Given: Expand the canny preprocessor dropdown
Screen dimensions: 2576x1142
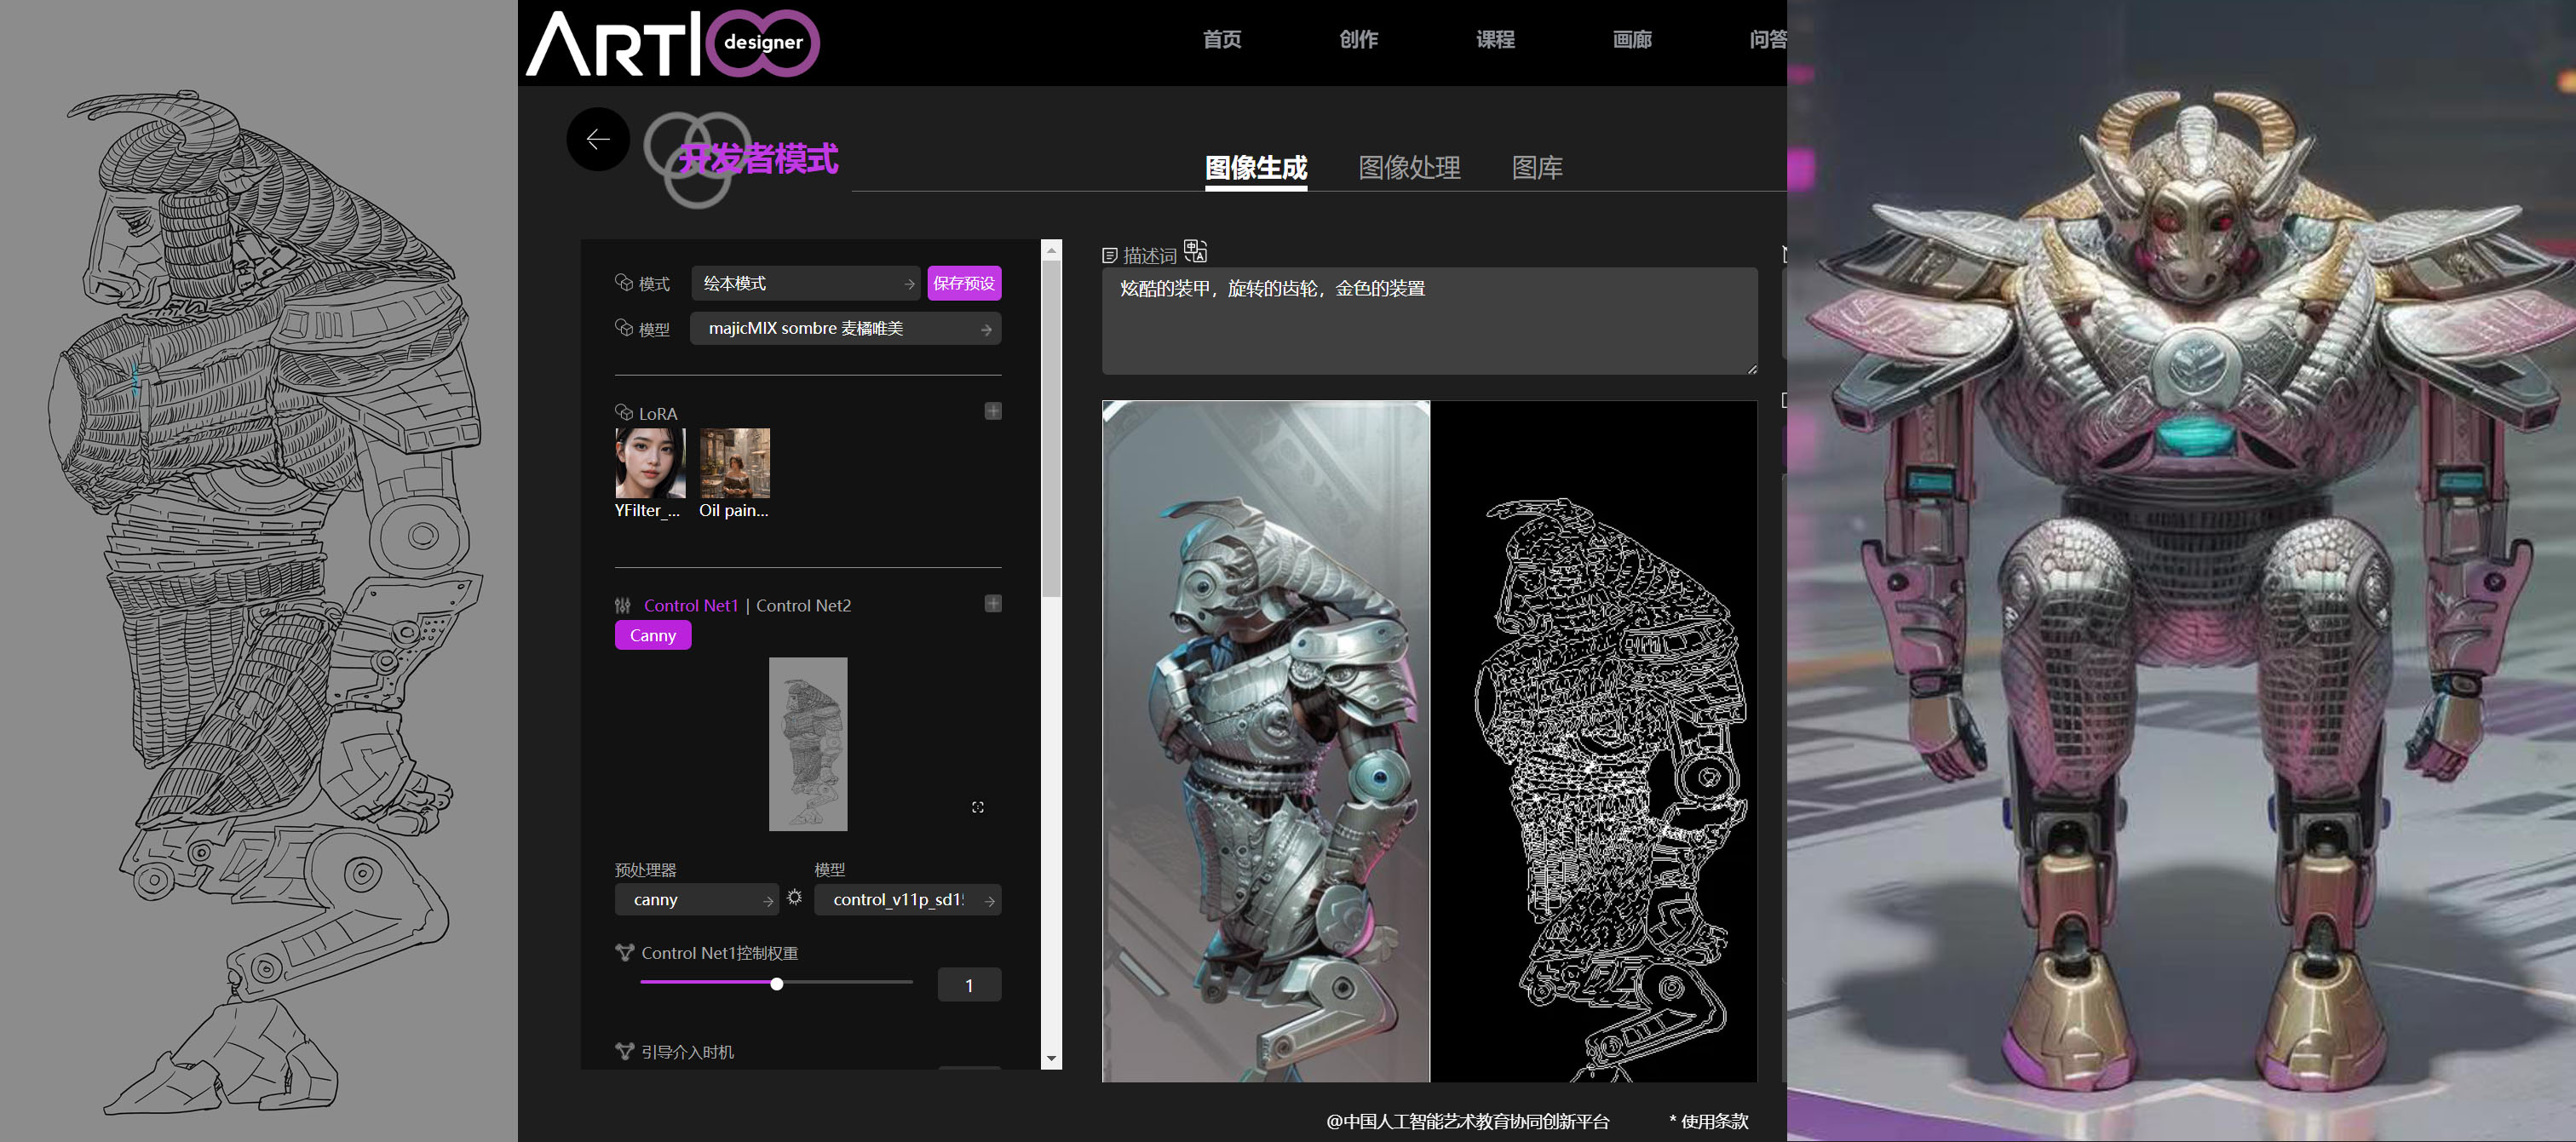Looking at the screenshot, I should 696,899.
